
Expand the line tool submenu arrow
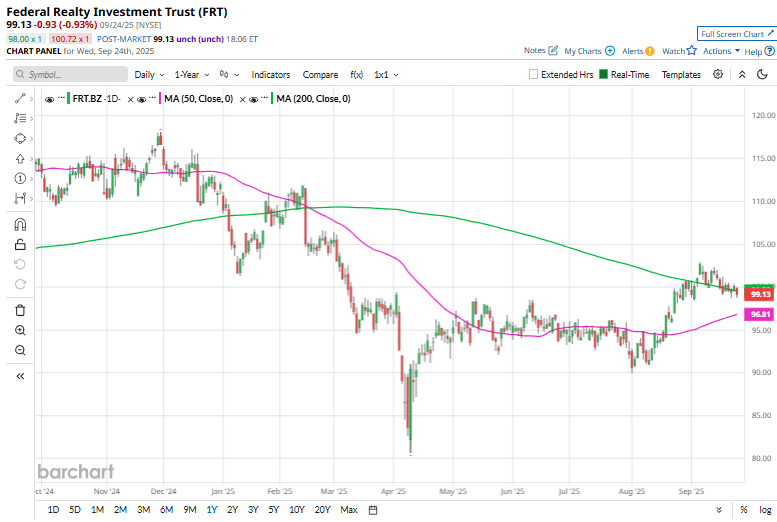[x=31, y=99]
